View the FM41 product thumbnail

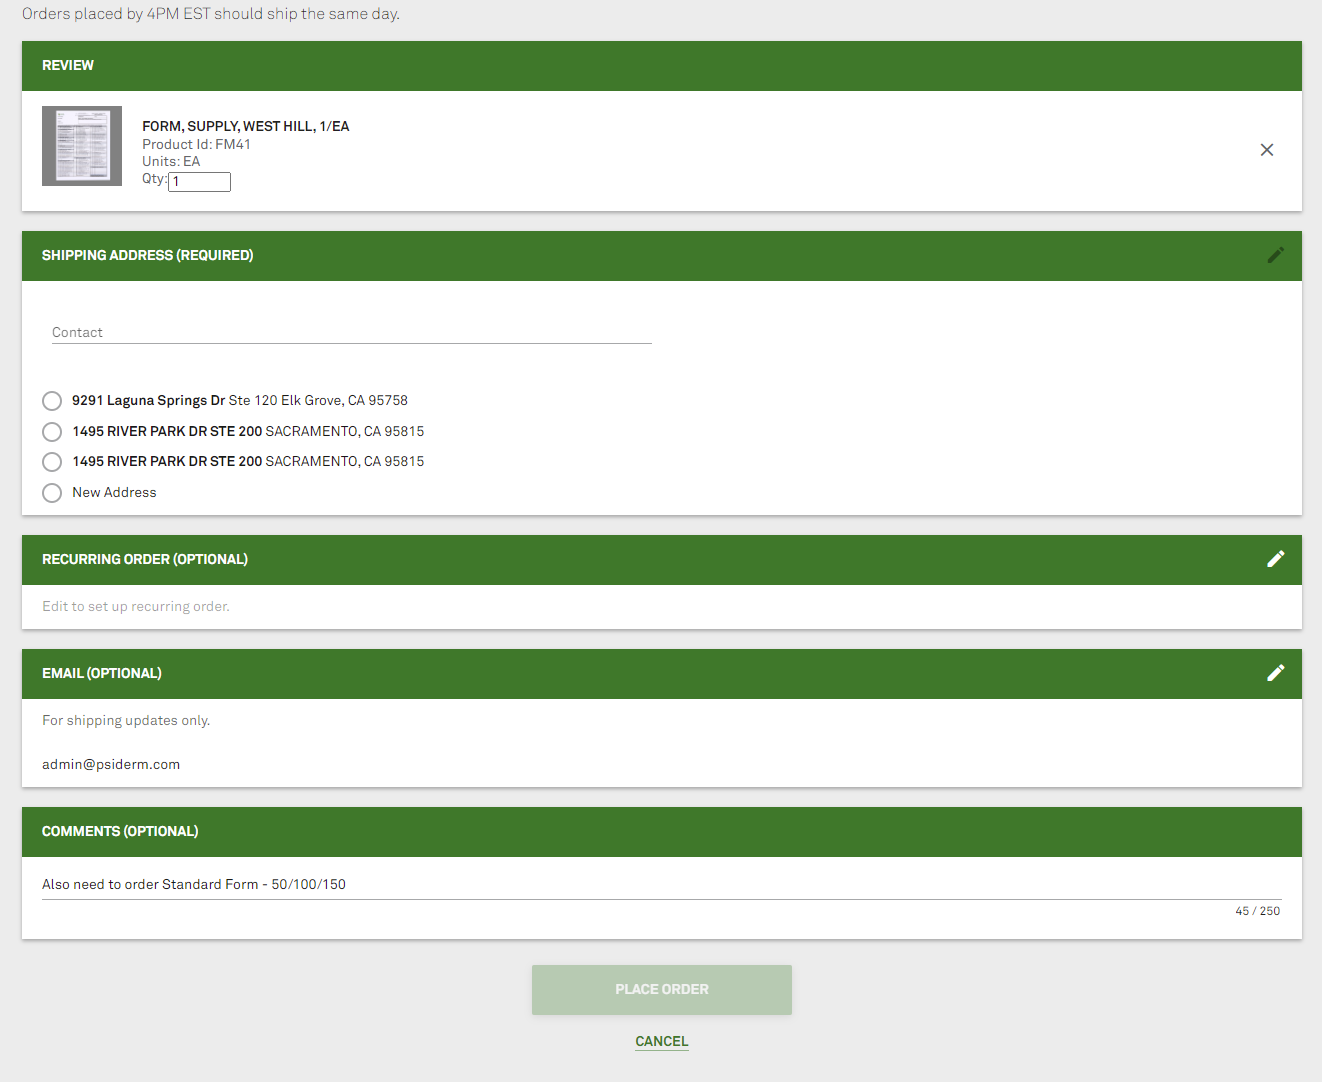(x=81, y=145)
